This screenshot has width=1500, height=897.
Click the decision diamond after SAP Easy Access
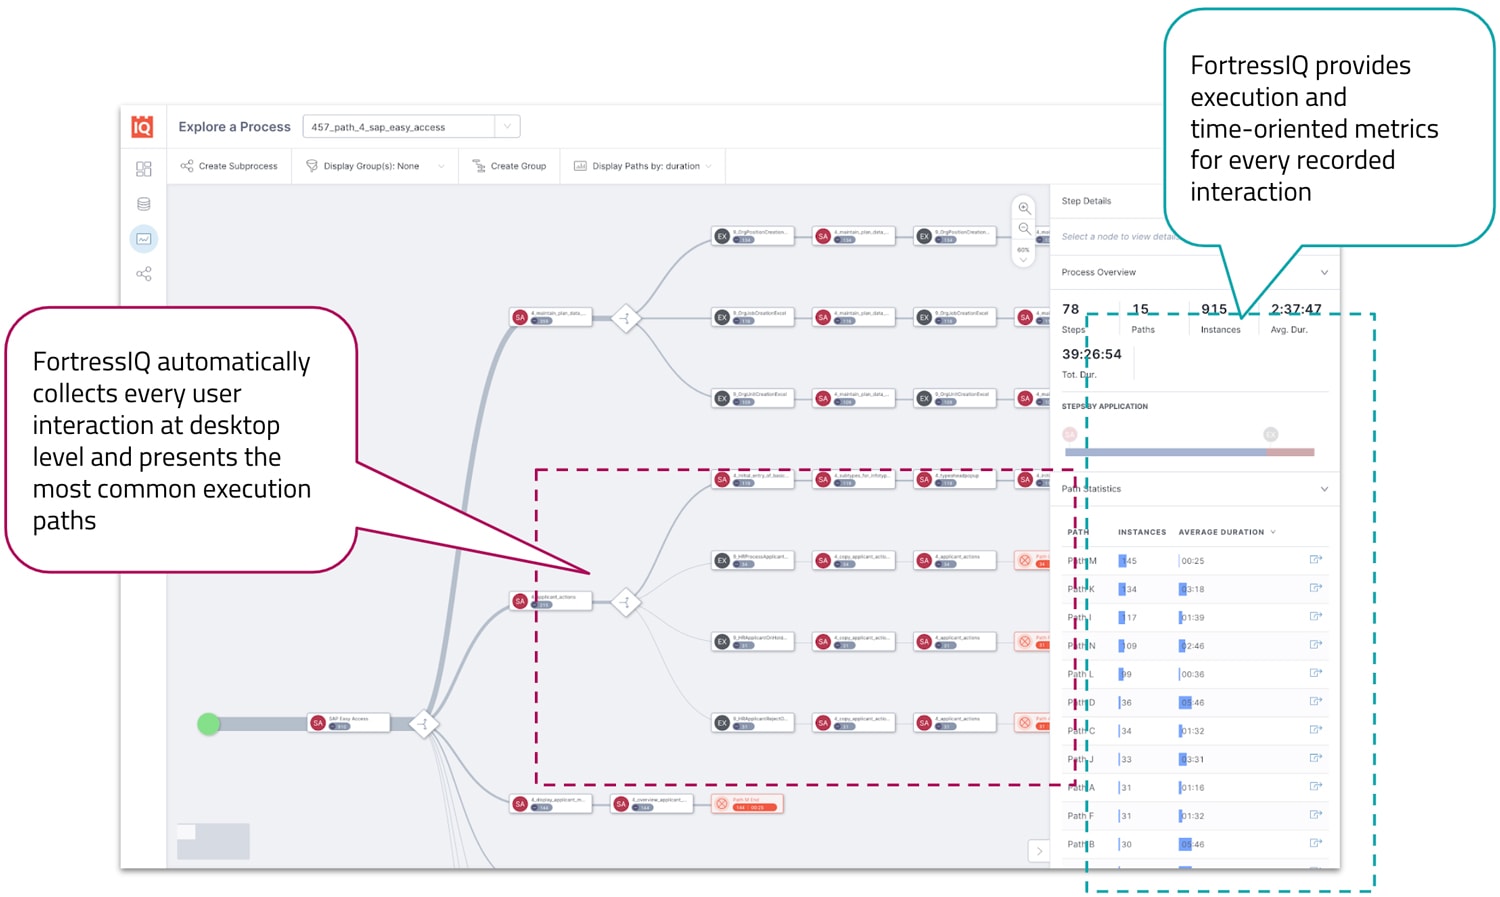click(424, 724)
